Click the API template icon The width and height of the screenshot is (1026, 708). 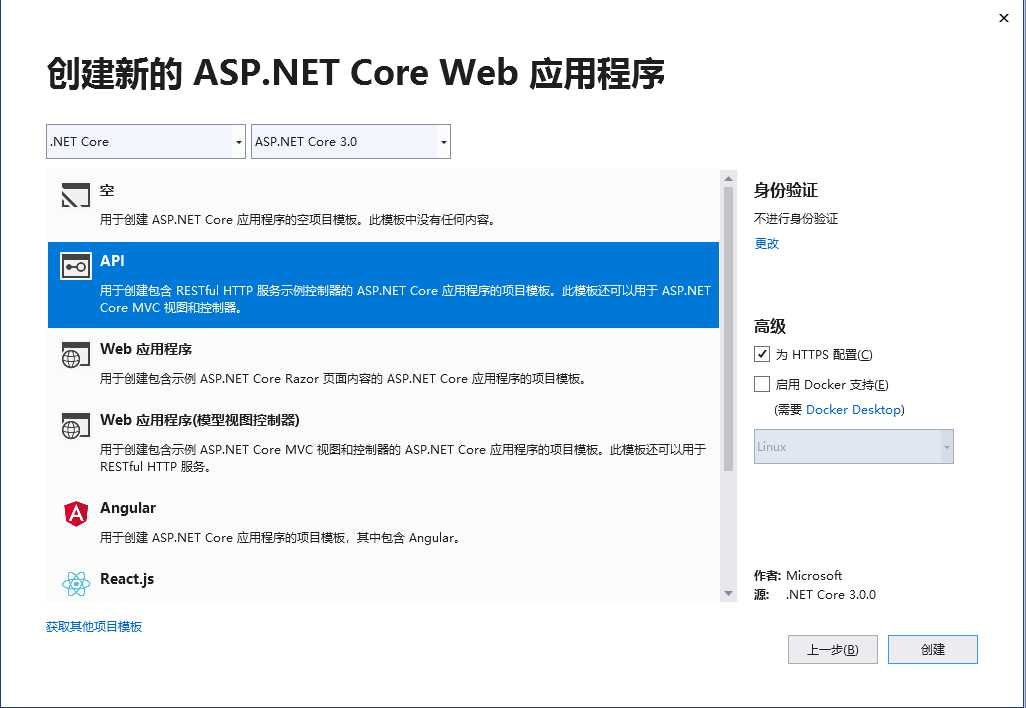(76, 266)
